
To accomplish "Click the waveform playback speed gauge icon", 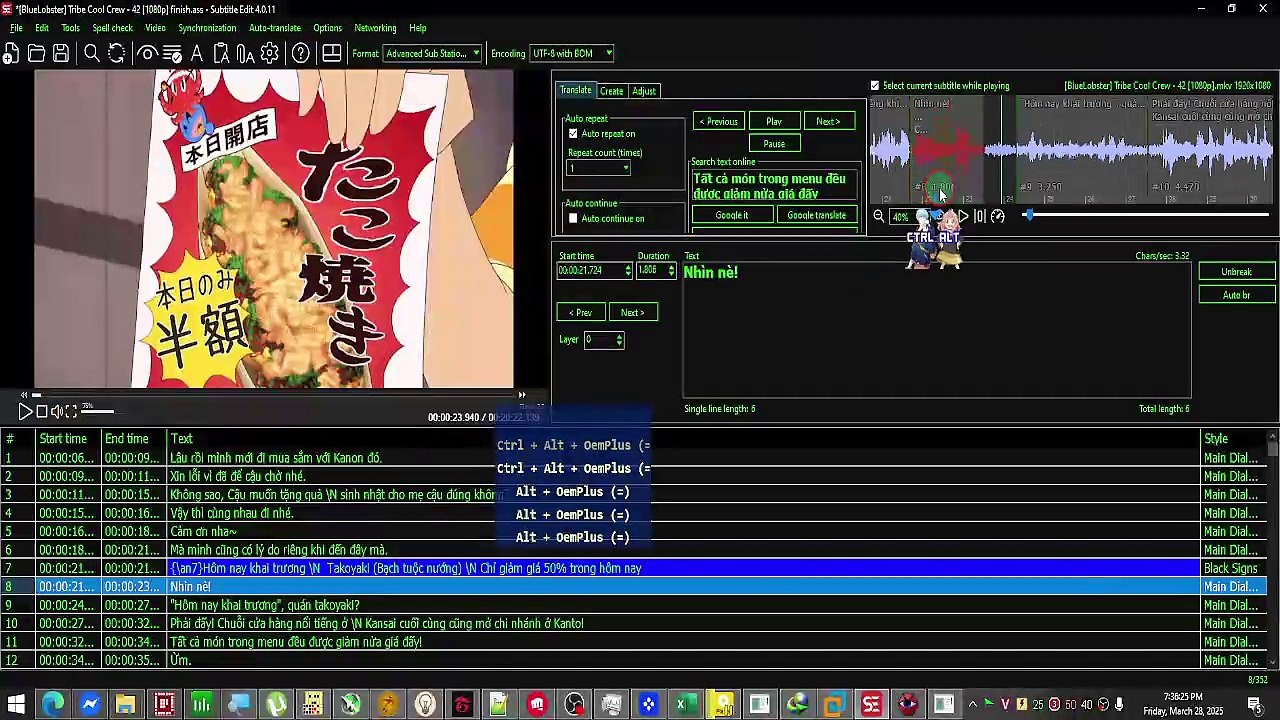I will pyautogui.click(x=997, y=216).
